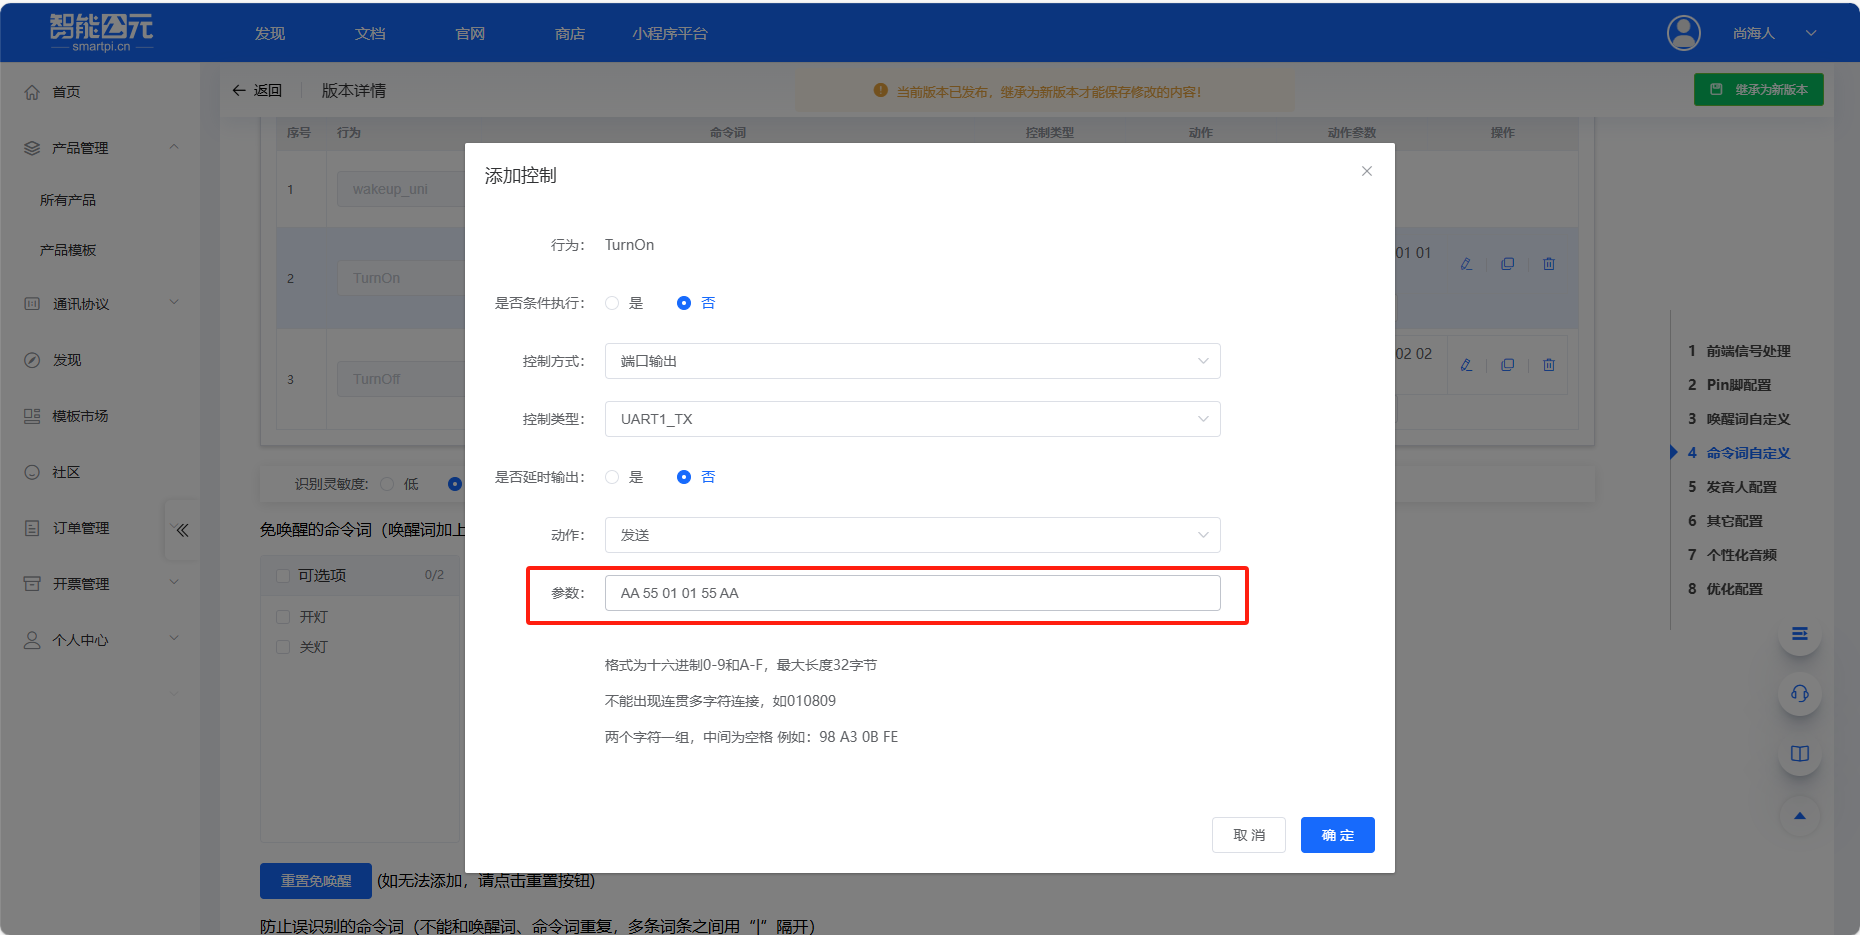
Task: Select 是 for 是否条件执行
Action: pyautogui.click(x=611, y=302)
